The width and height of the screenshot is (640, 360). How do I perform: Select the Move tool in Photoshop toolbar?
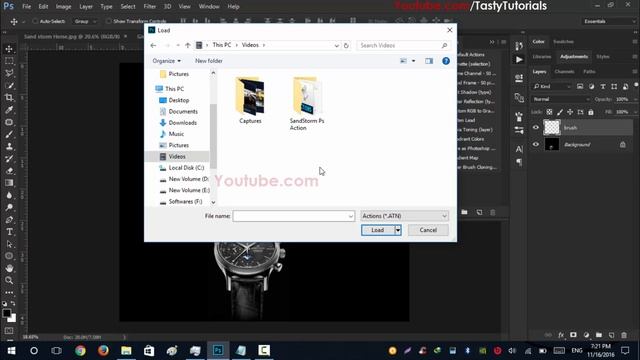pos(9,49)
